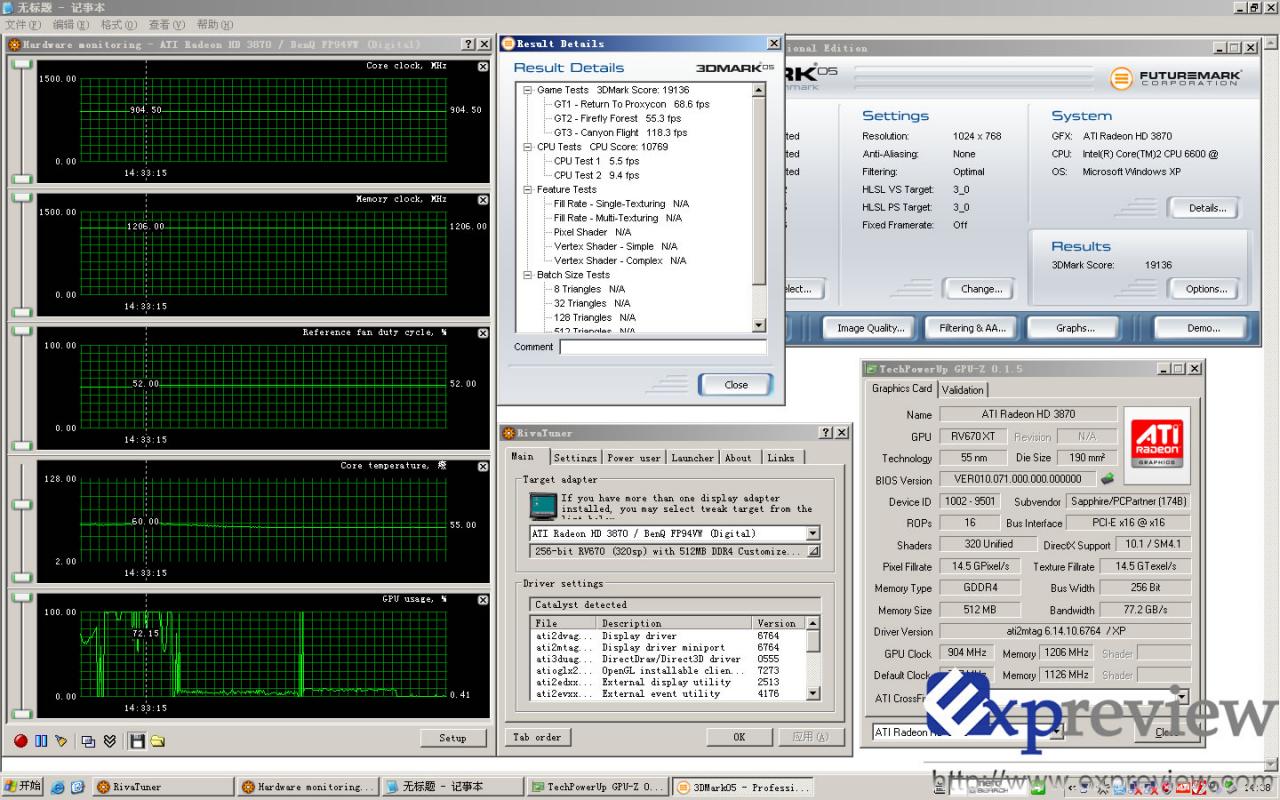The width and height of the screenshot is (1280, 800).
Task: Save monitoring data with the floppy disk icon
Action: click(x=137, y=741)
